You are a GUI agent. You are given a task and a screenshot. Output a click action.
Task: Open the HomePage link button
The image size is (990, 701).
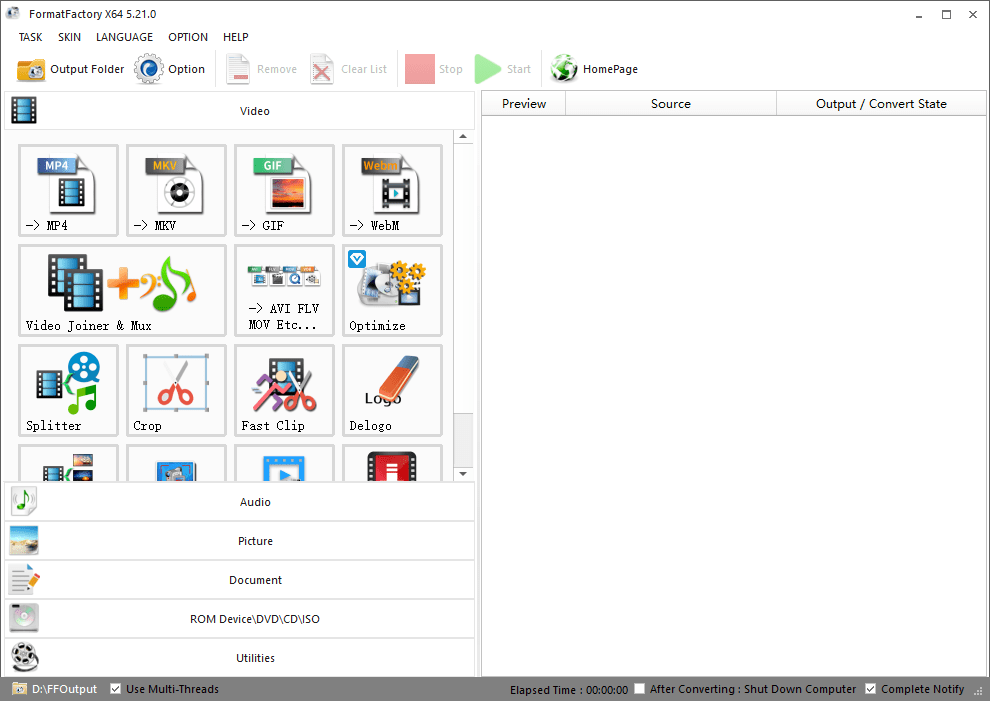tap(595, 69)
